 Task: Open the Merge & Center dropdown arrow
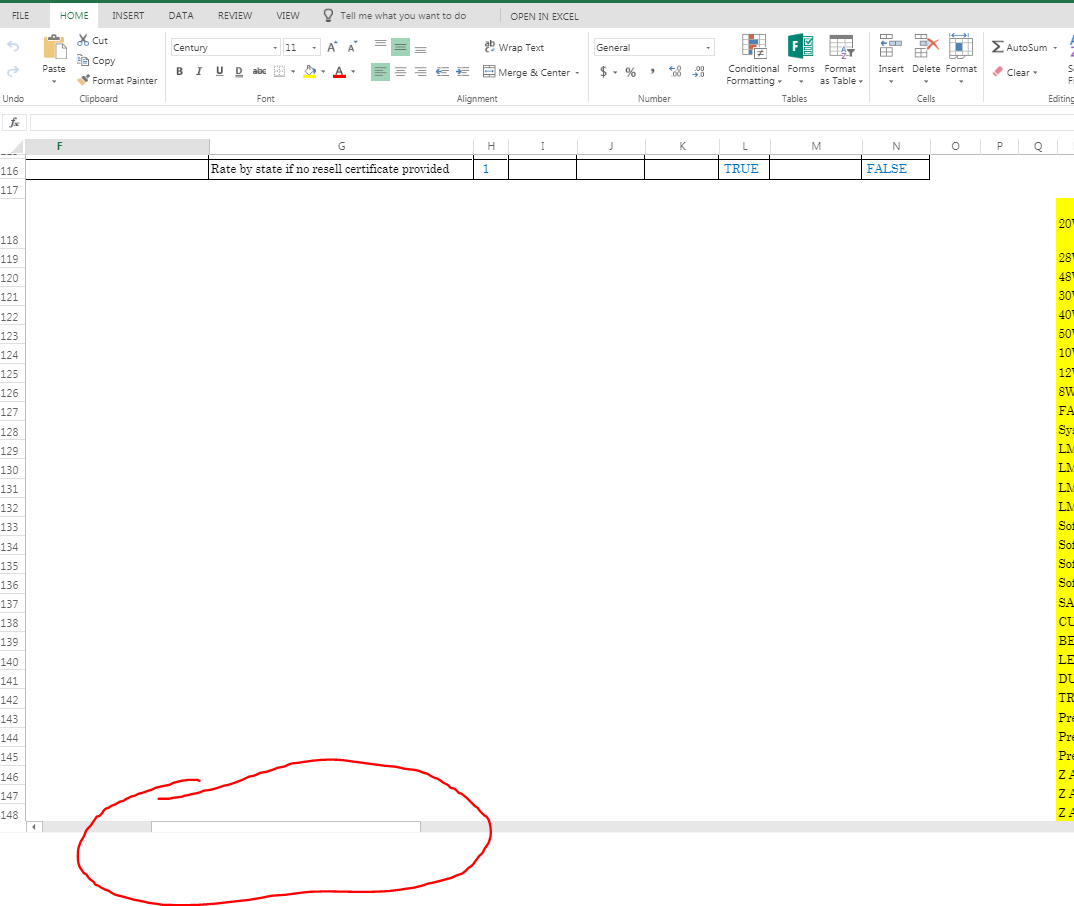[x=577, y=72]
